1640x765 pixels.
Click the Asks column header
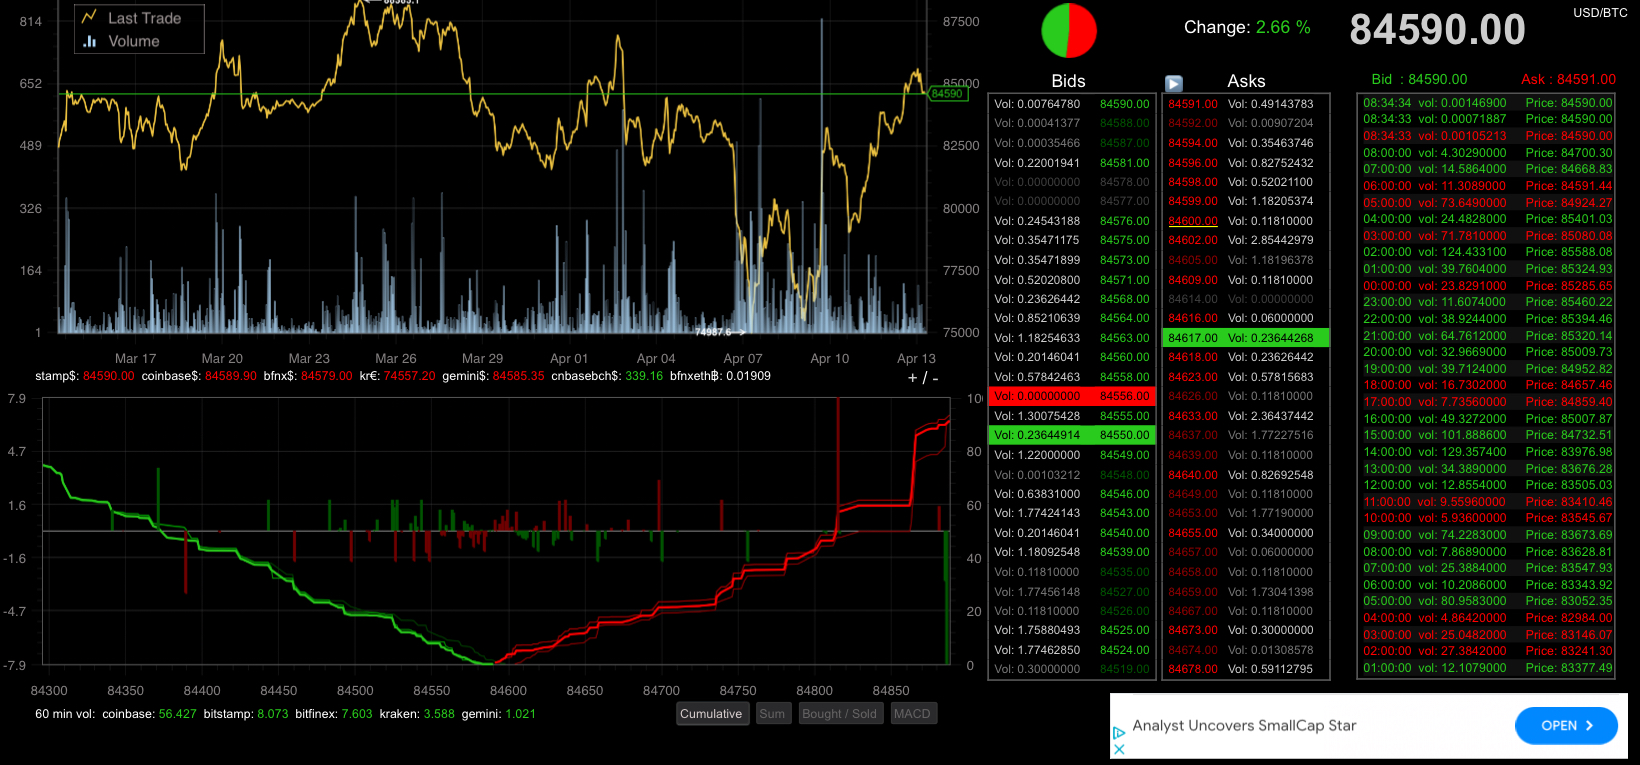tap(1246, 81)
